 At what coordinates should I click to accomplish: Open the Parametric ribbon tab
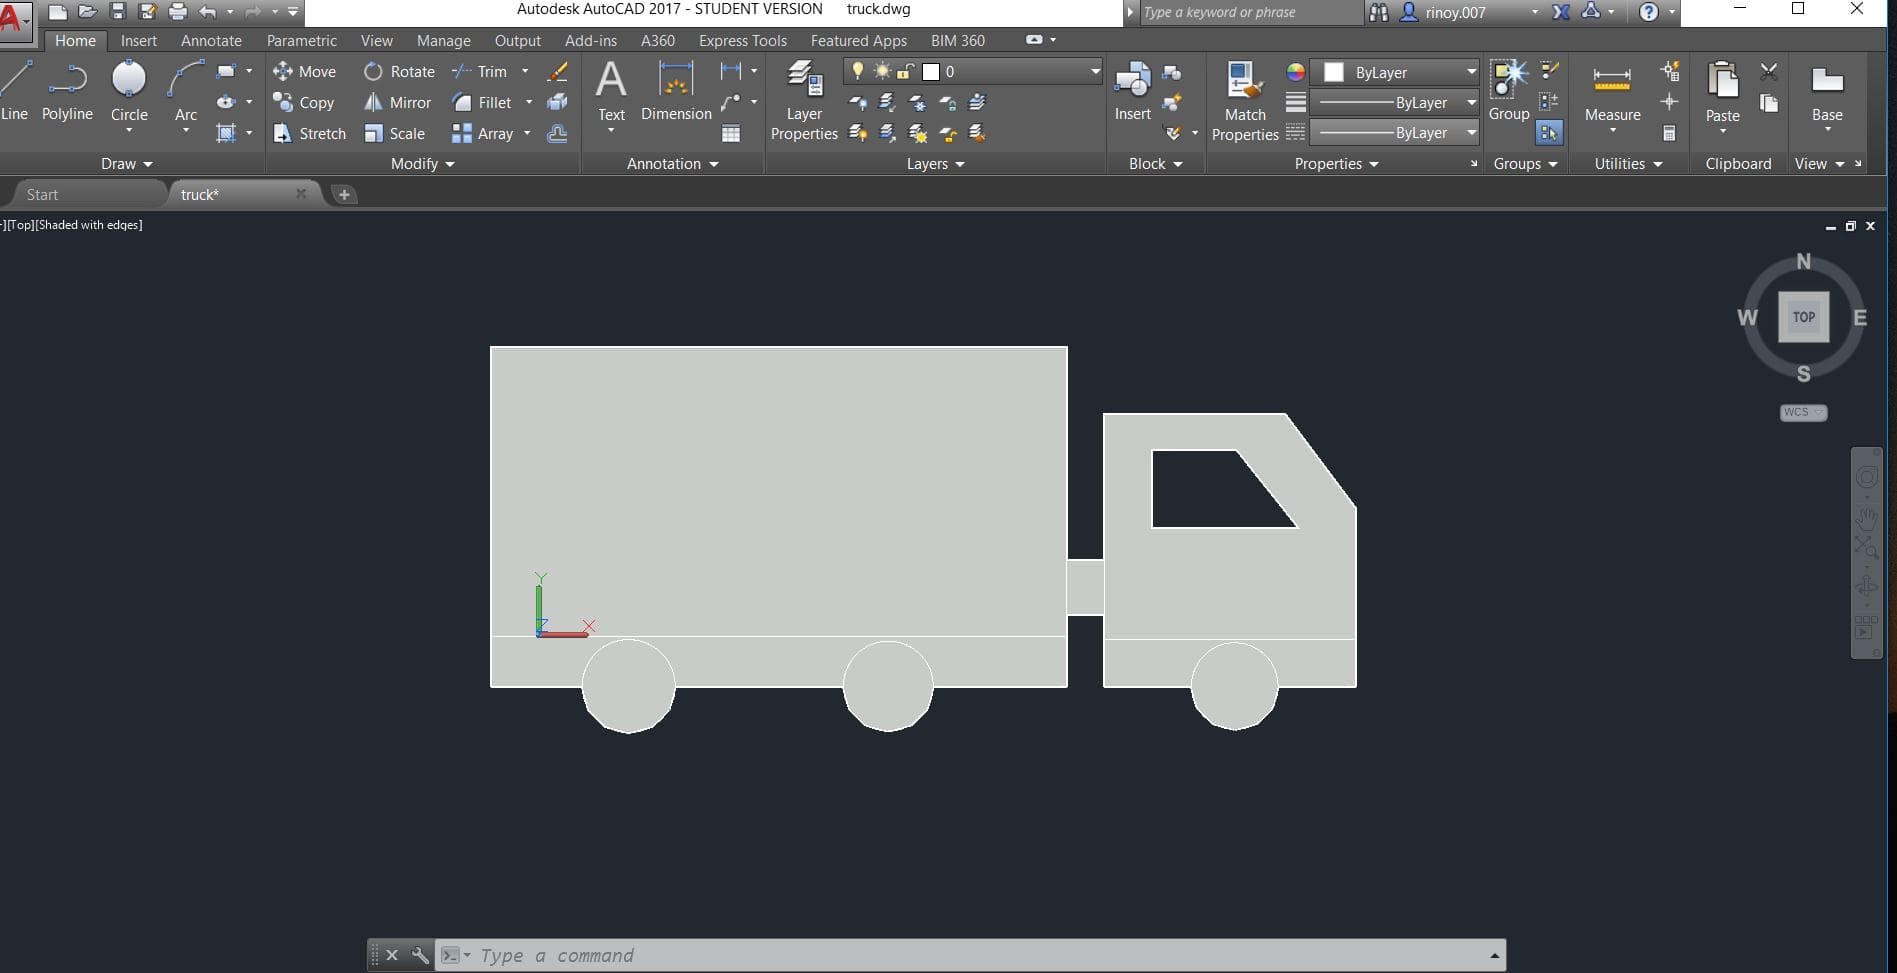click(x=301, y=40)
